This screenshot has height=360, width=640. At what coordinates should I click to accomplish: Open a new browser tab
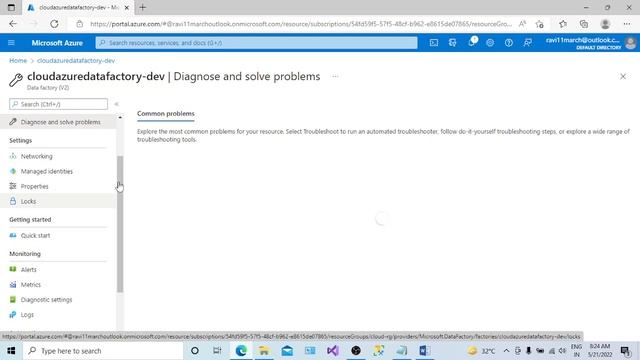click(142, 7)
